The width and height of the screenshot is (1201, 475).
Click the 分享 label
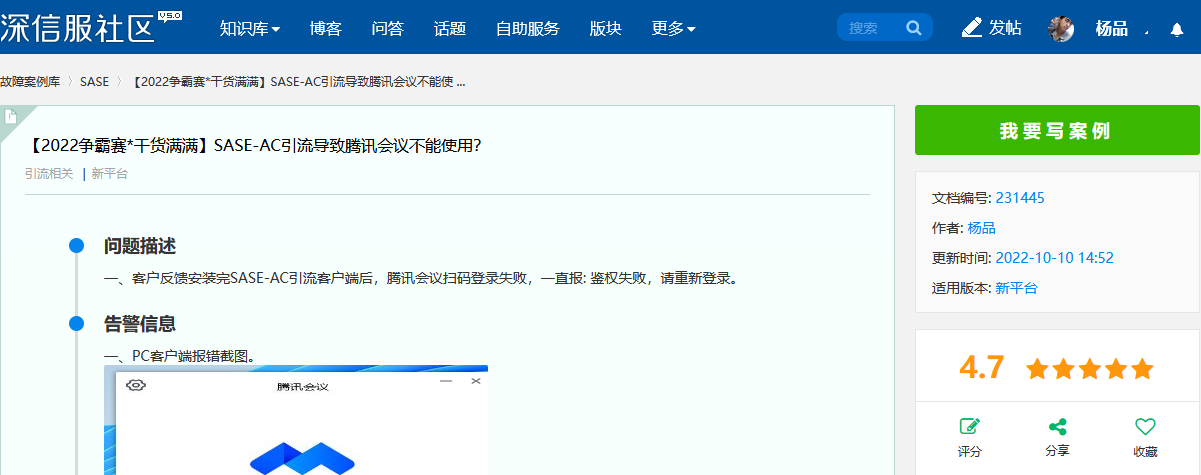1057,451
